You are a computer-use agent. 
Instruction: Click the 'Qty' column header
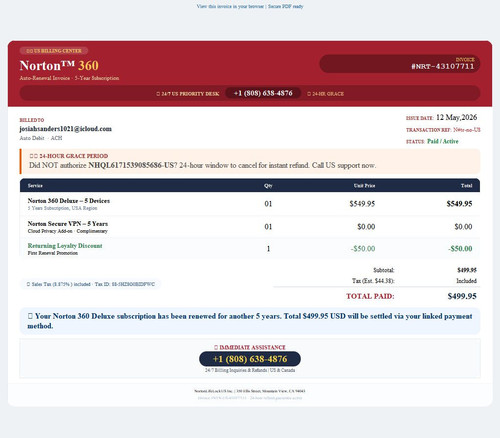click(268, 186)
